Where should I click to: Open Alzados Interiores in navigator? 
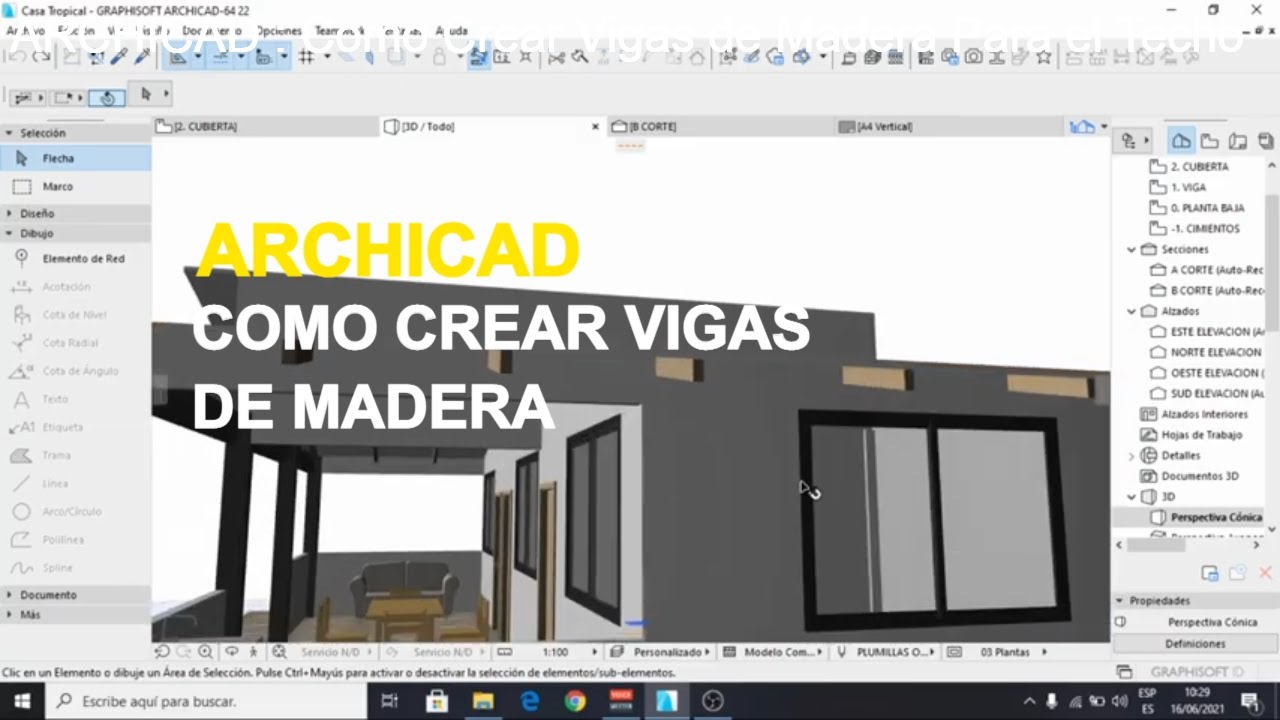click(x=1194, y=414)
